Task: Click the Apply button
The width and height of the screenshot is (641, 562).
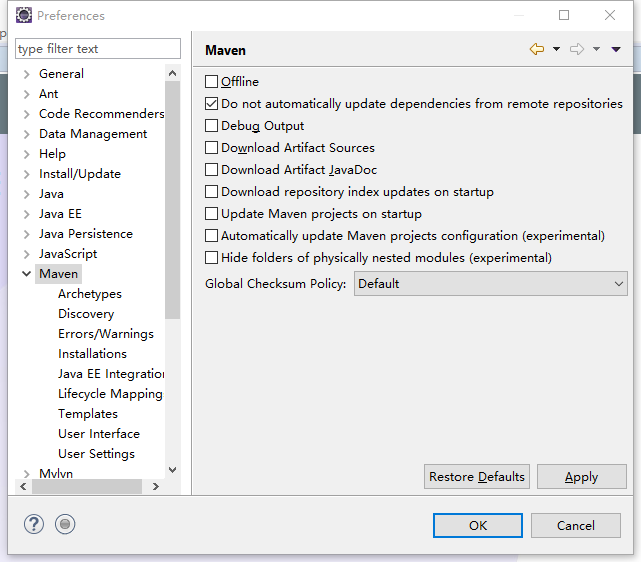Action: coord(582,477)
